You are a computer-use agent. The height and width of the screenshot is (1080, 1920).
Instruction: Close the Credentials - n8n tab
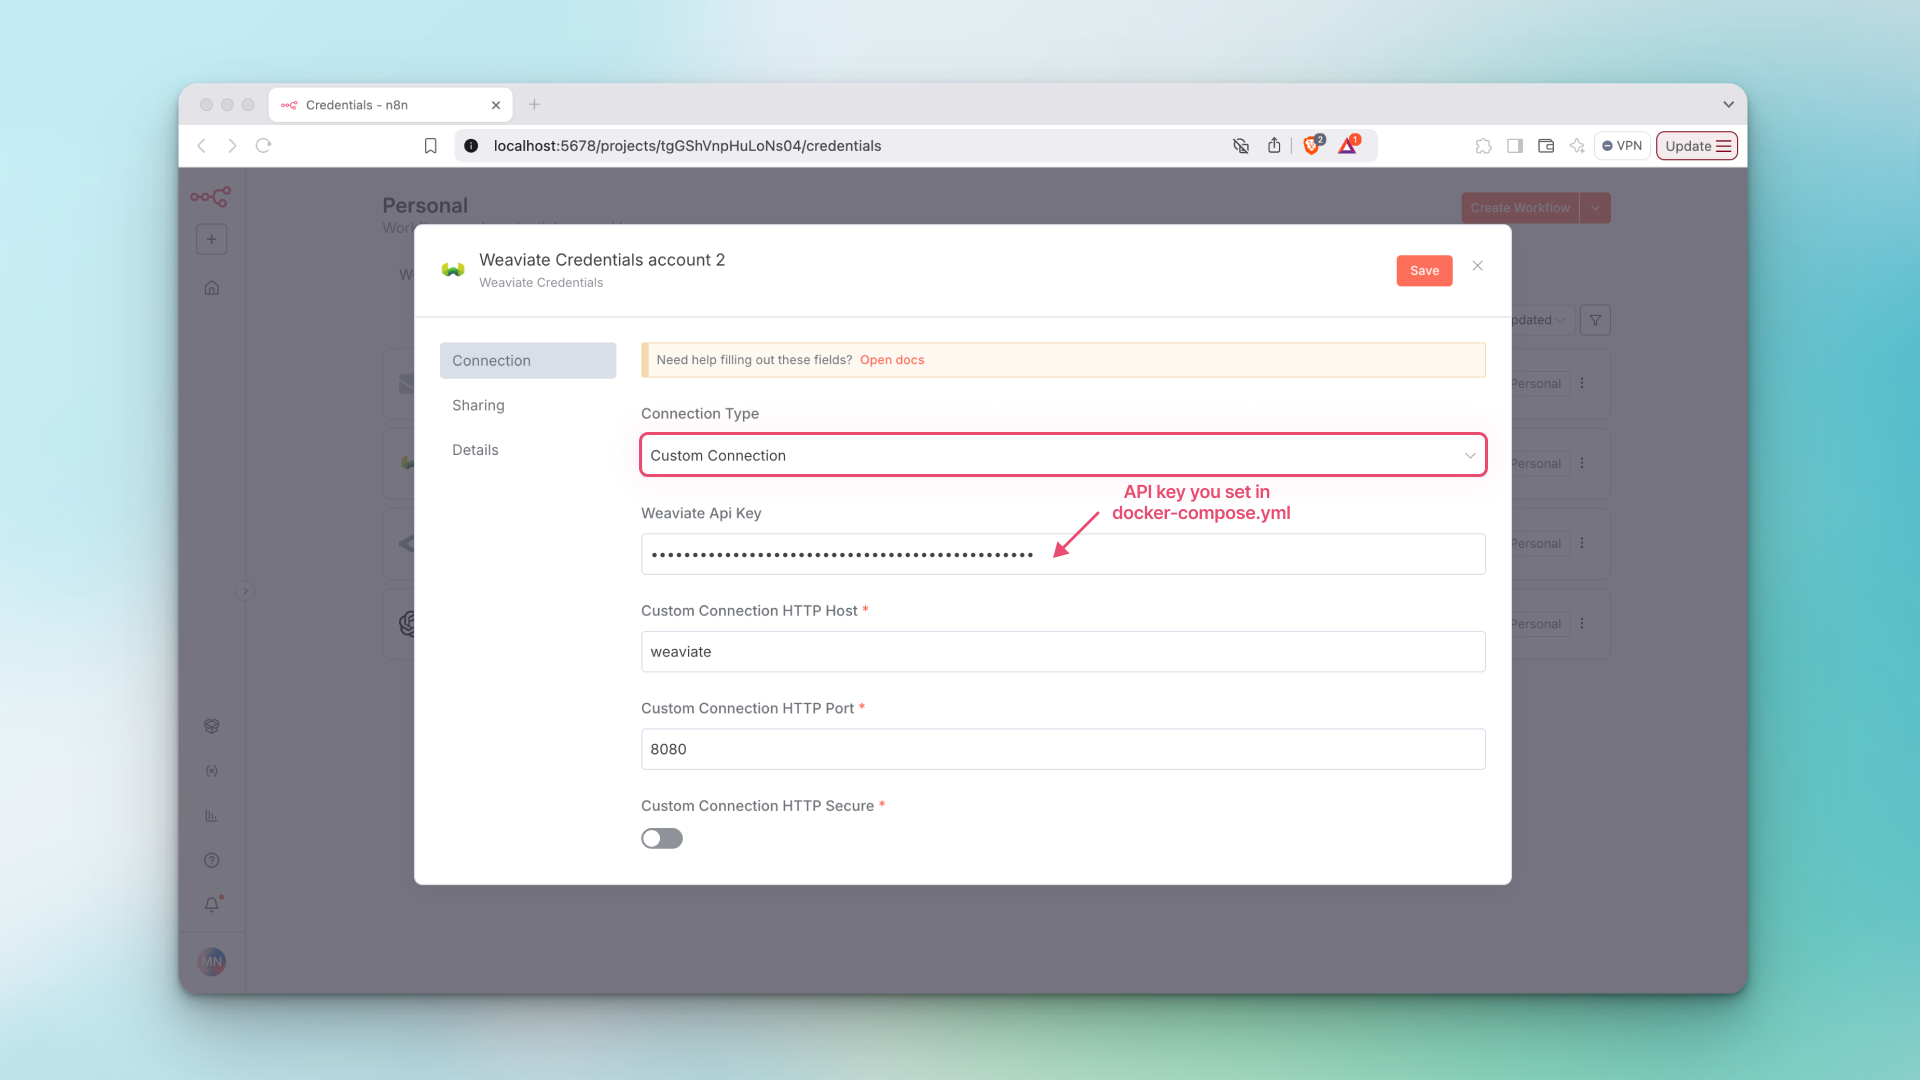496,105
